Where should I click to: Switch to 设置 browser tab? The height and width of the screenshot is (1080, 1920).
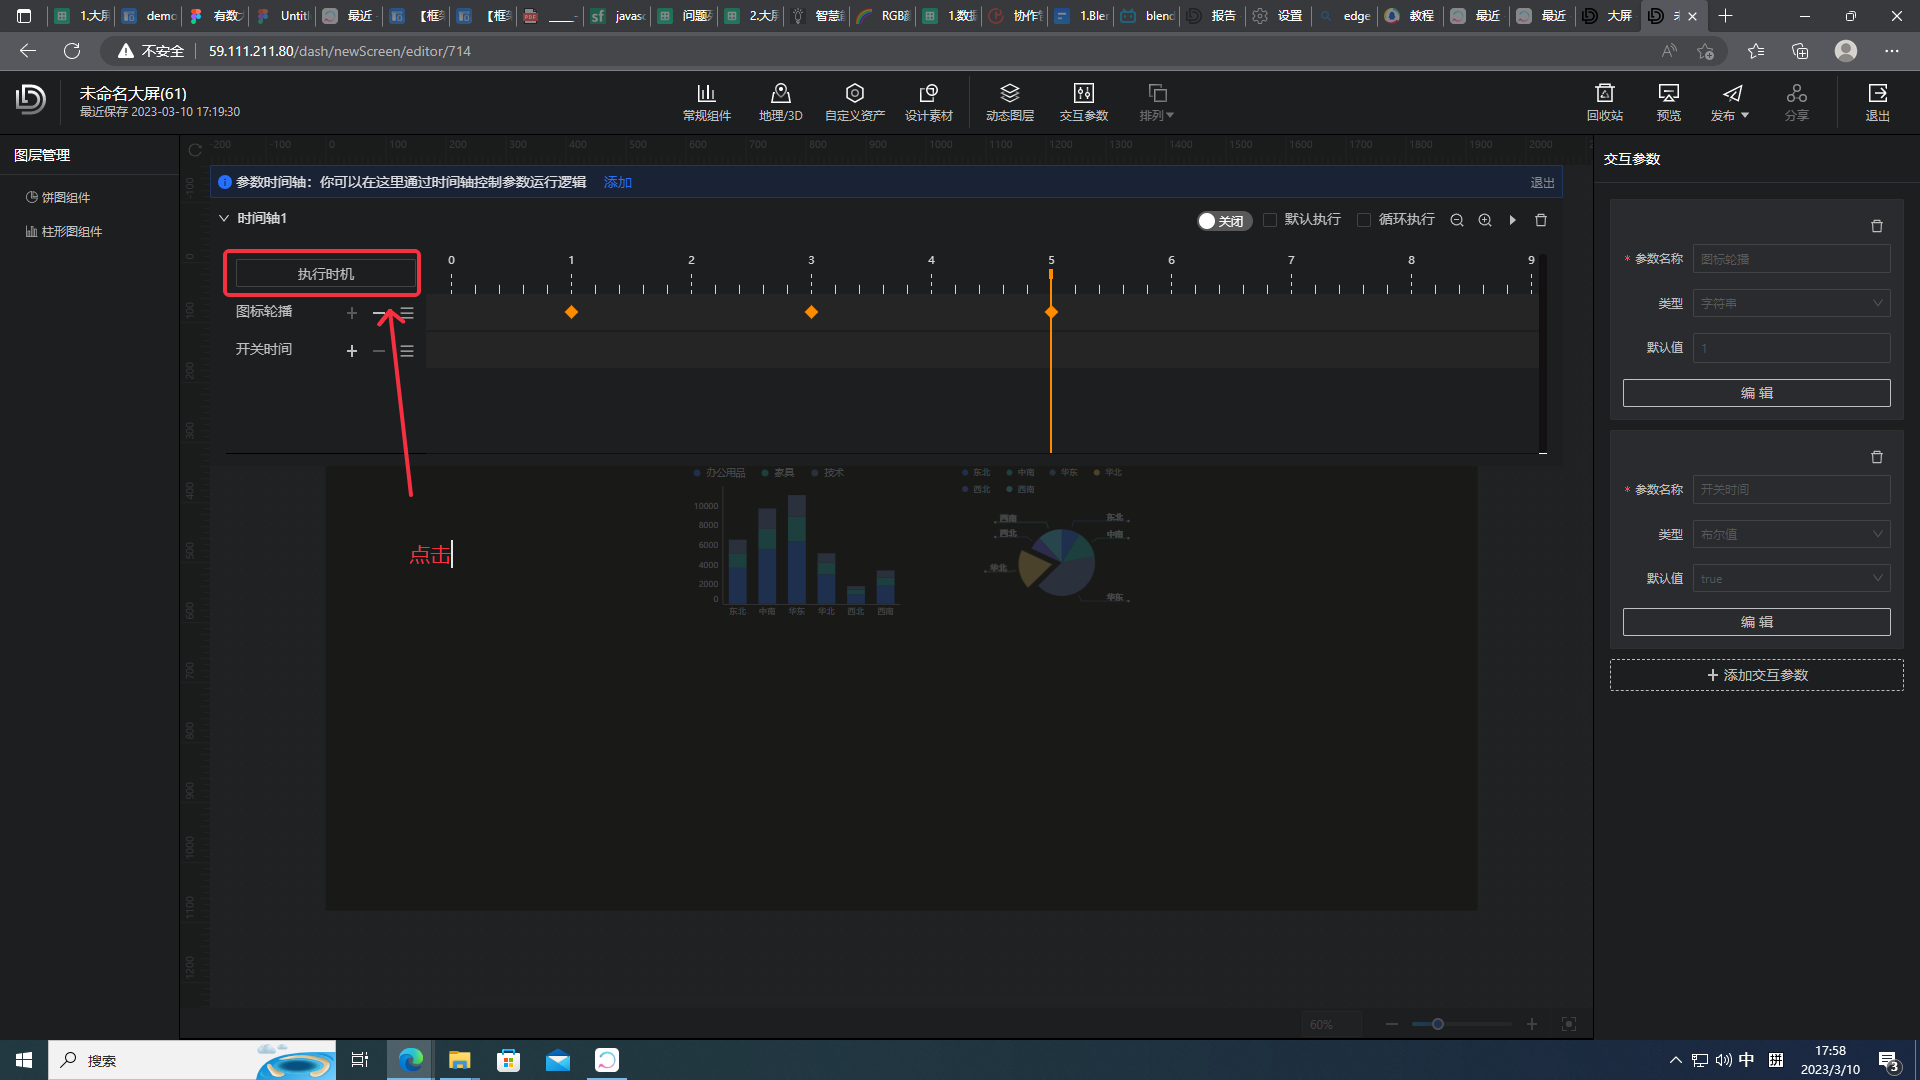tap(1279, 16)
